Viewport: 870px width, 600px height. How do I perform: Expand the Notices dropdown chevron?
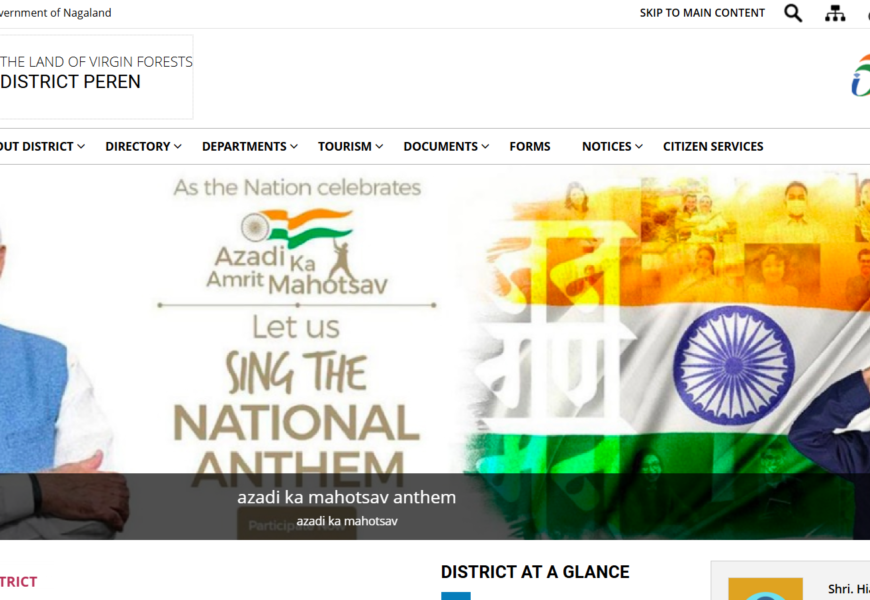(x=639, y=147)
